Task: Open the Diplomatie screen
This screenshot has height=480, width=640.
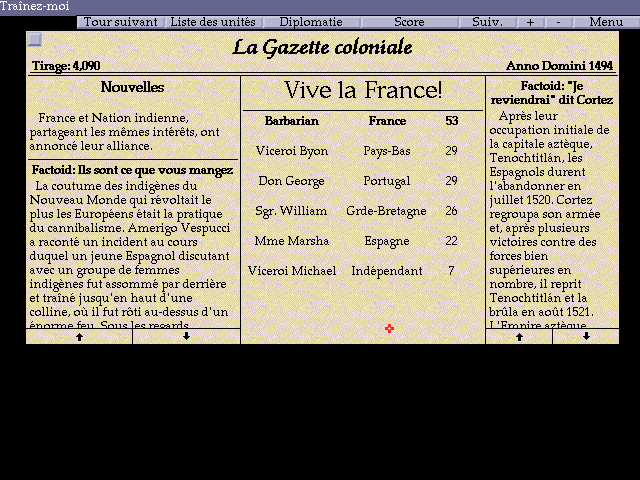Action: [311, 22]
